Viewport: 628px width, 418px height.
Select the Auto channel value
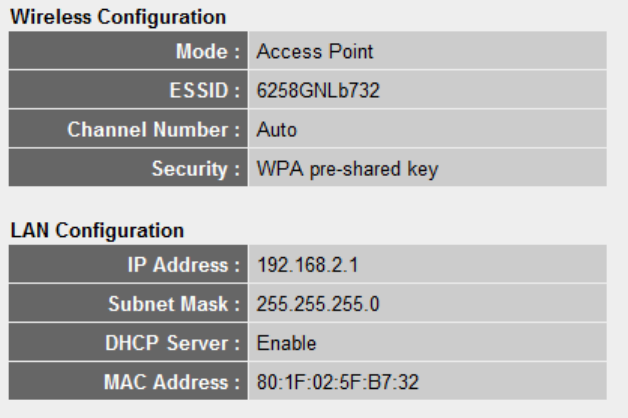(x=277, y=130)
